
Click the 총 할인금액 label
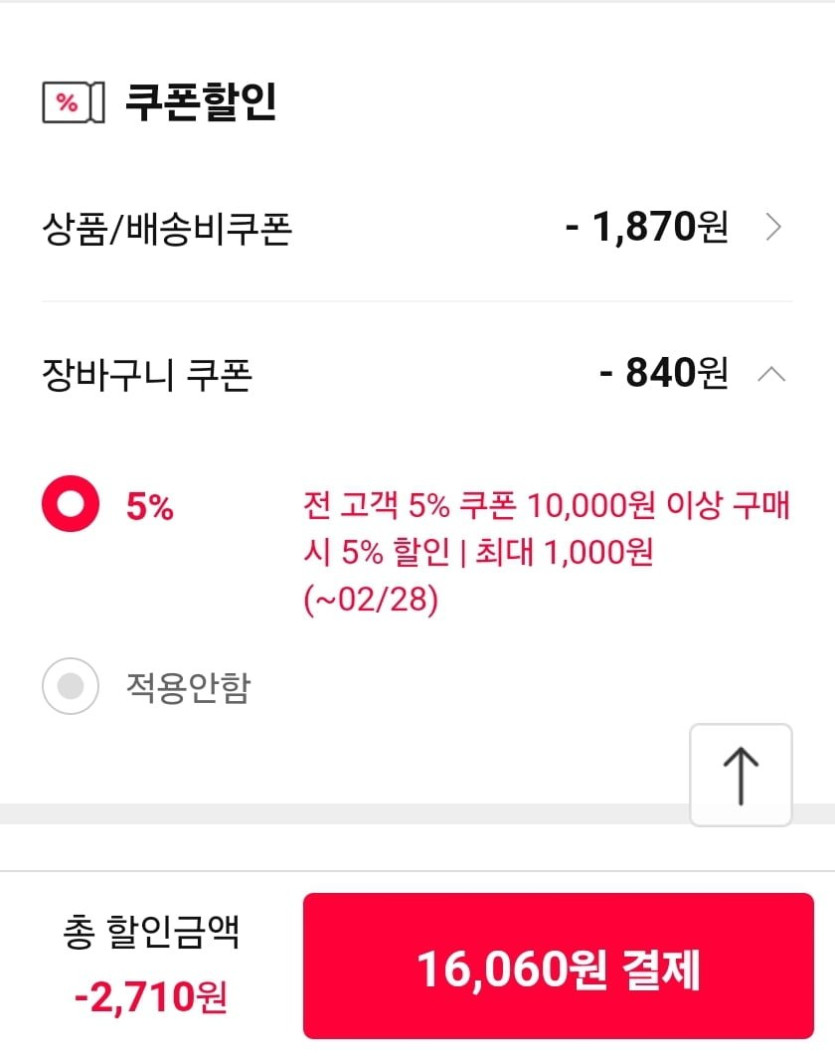[150, 934]
